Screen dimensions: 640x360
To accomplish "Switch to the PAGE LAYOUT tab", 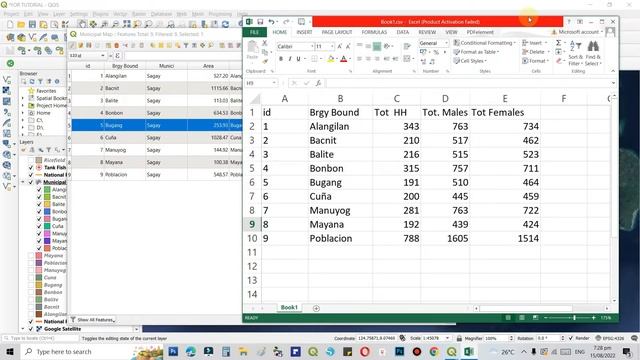I will 337,32.
